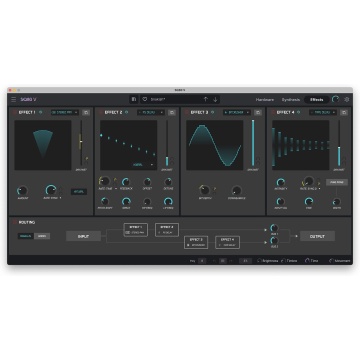
Task: Click the Time macro knob in status bar
Action: click(x=307, y=261)
